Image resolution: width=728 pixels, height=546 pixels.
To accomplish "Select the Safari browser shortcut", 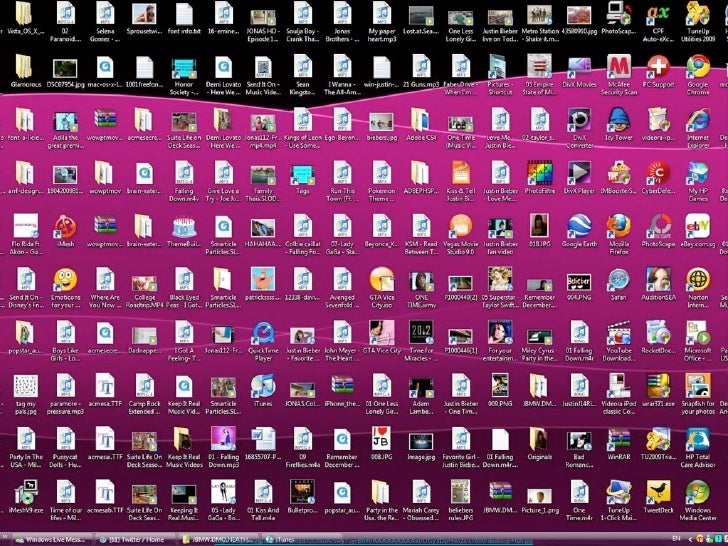I will coord(618,278).
